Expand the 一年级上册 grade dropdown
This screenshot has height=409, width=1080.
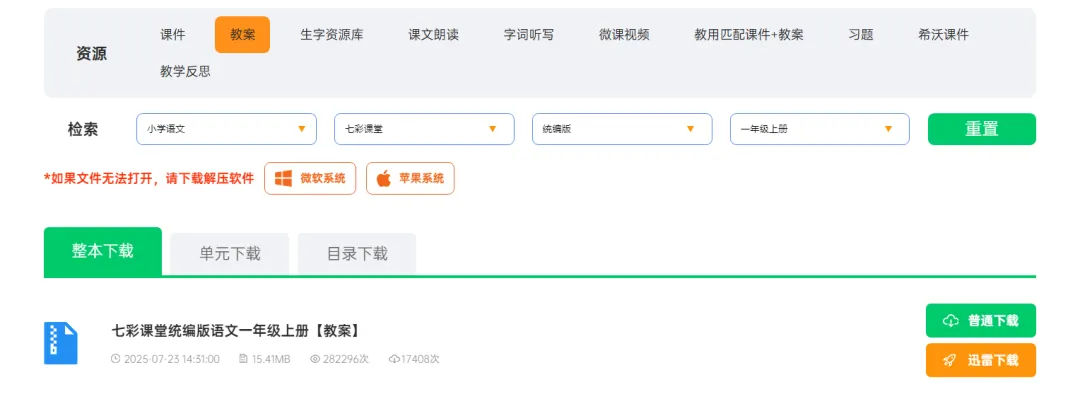tap(819, 129)
